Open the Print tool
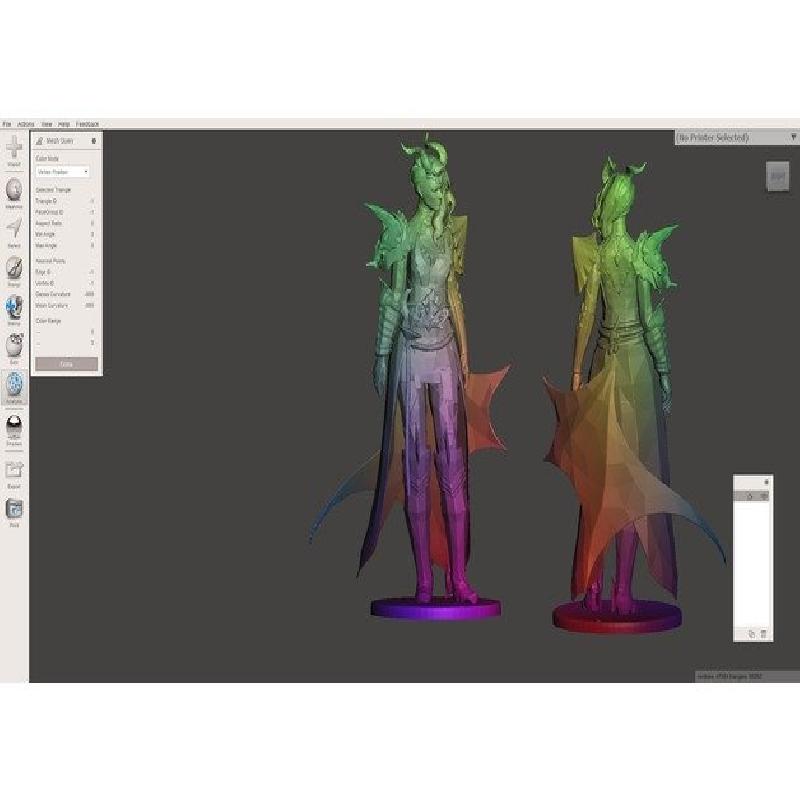Viewport: 800px width, 800px height. tap(14, 512)
